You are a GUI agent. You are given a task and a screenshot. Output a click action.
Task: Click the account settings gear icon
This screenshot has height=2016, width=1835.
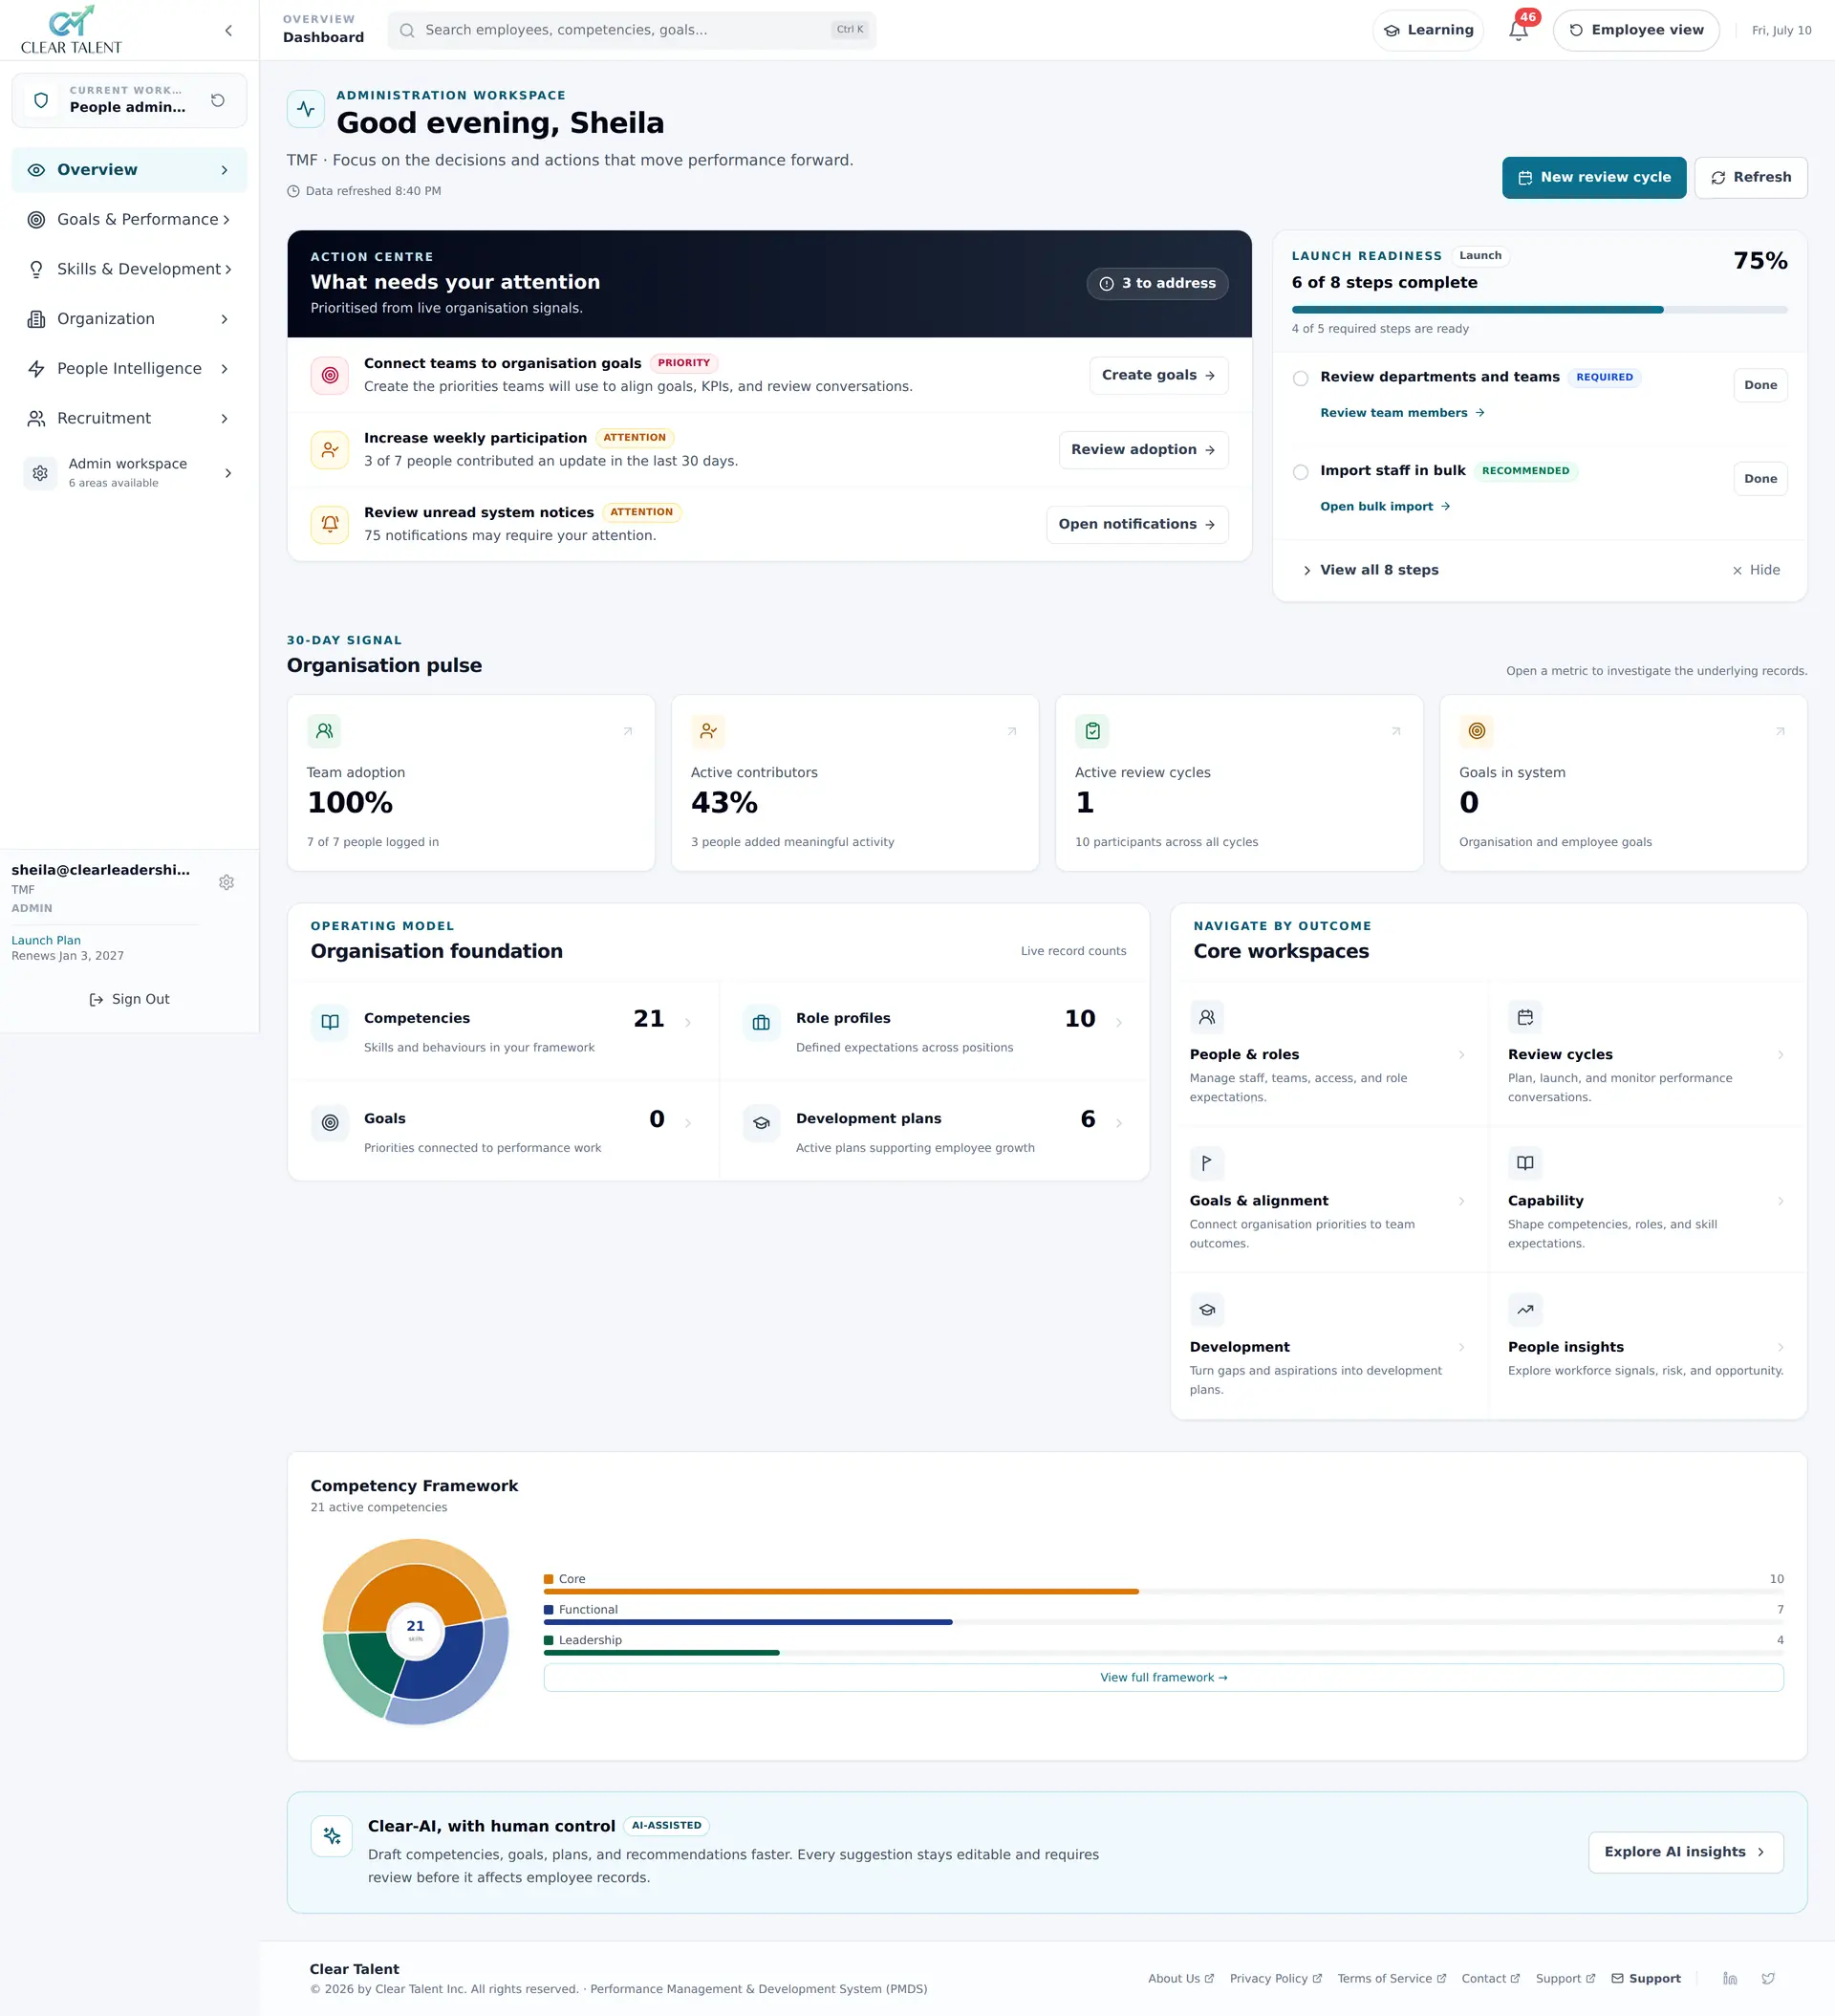coord(227,882)
